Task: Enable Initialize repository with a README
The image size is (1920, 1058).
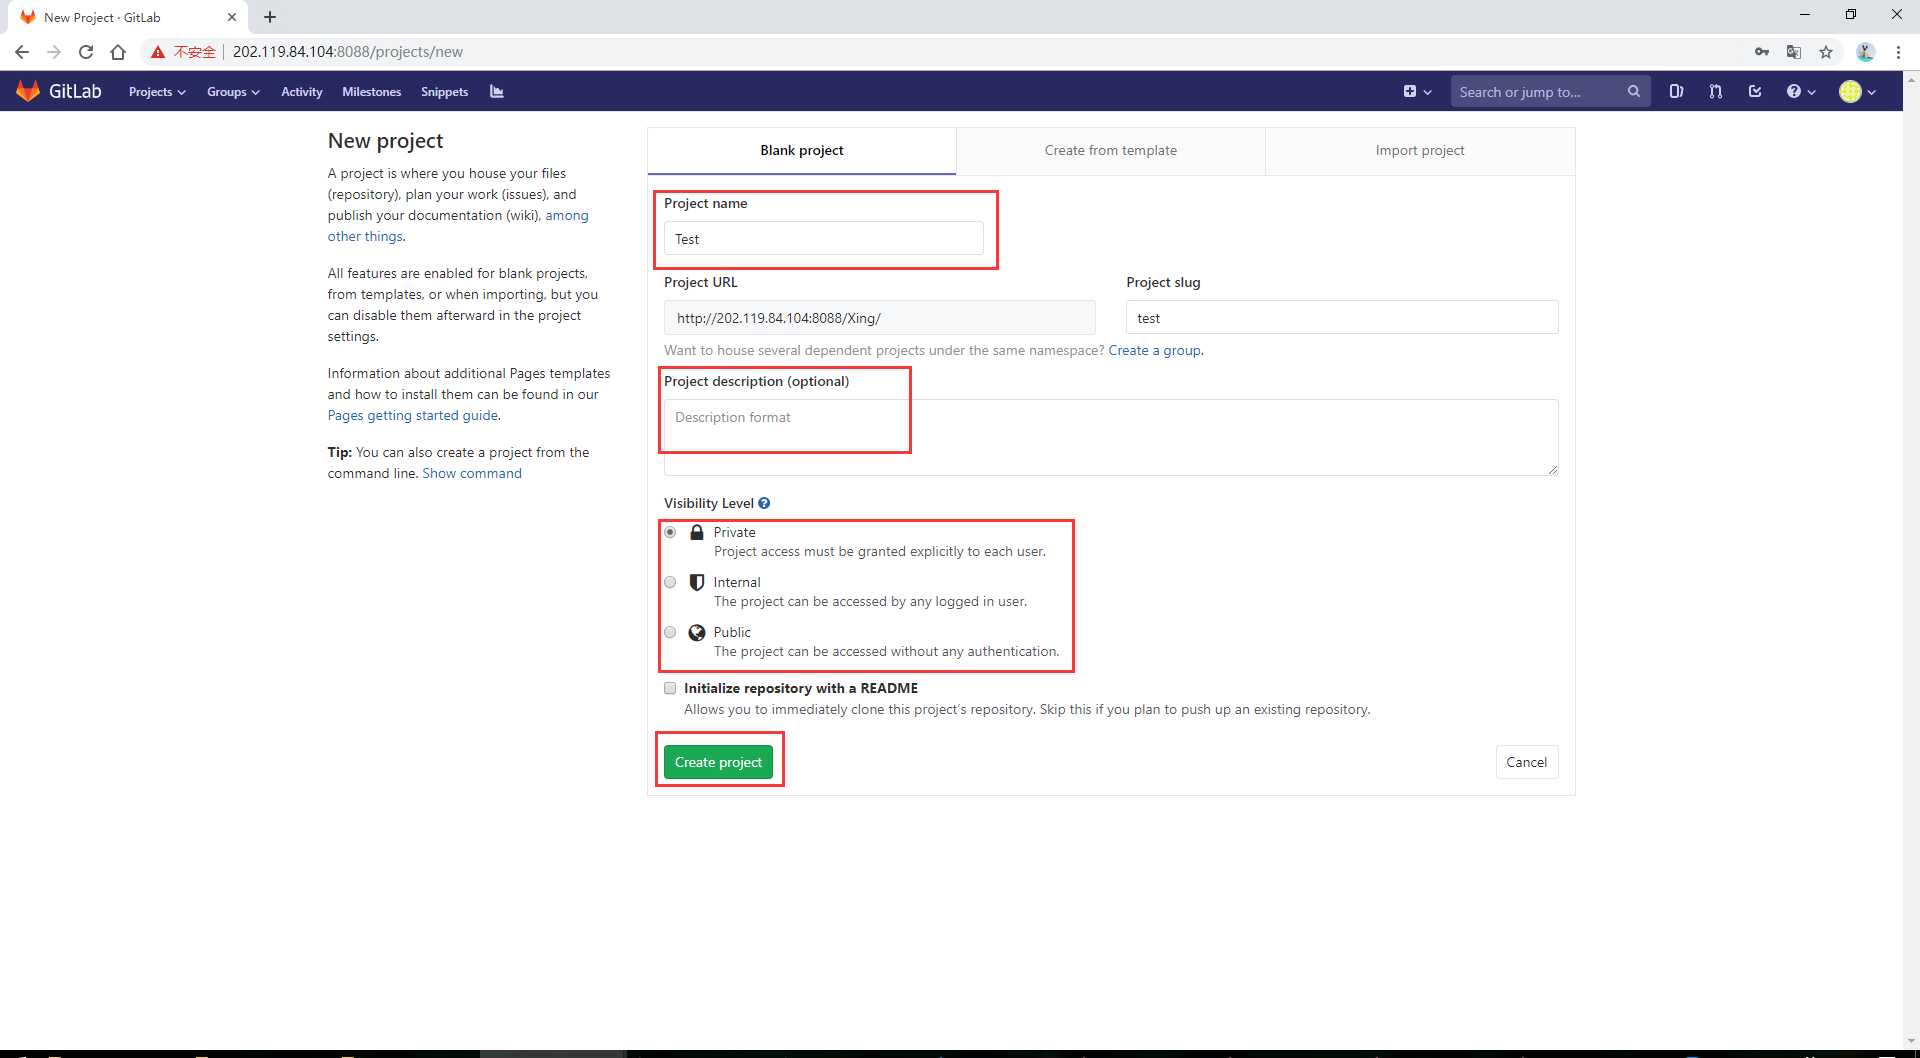Action: pos(670,689)
